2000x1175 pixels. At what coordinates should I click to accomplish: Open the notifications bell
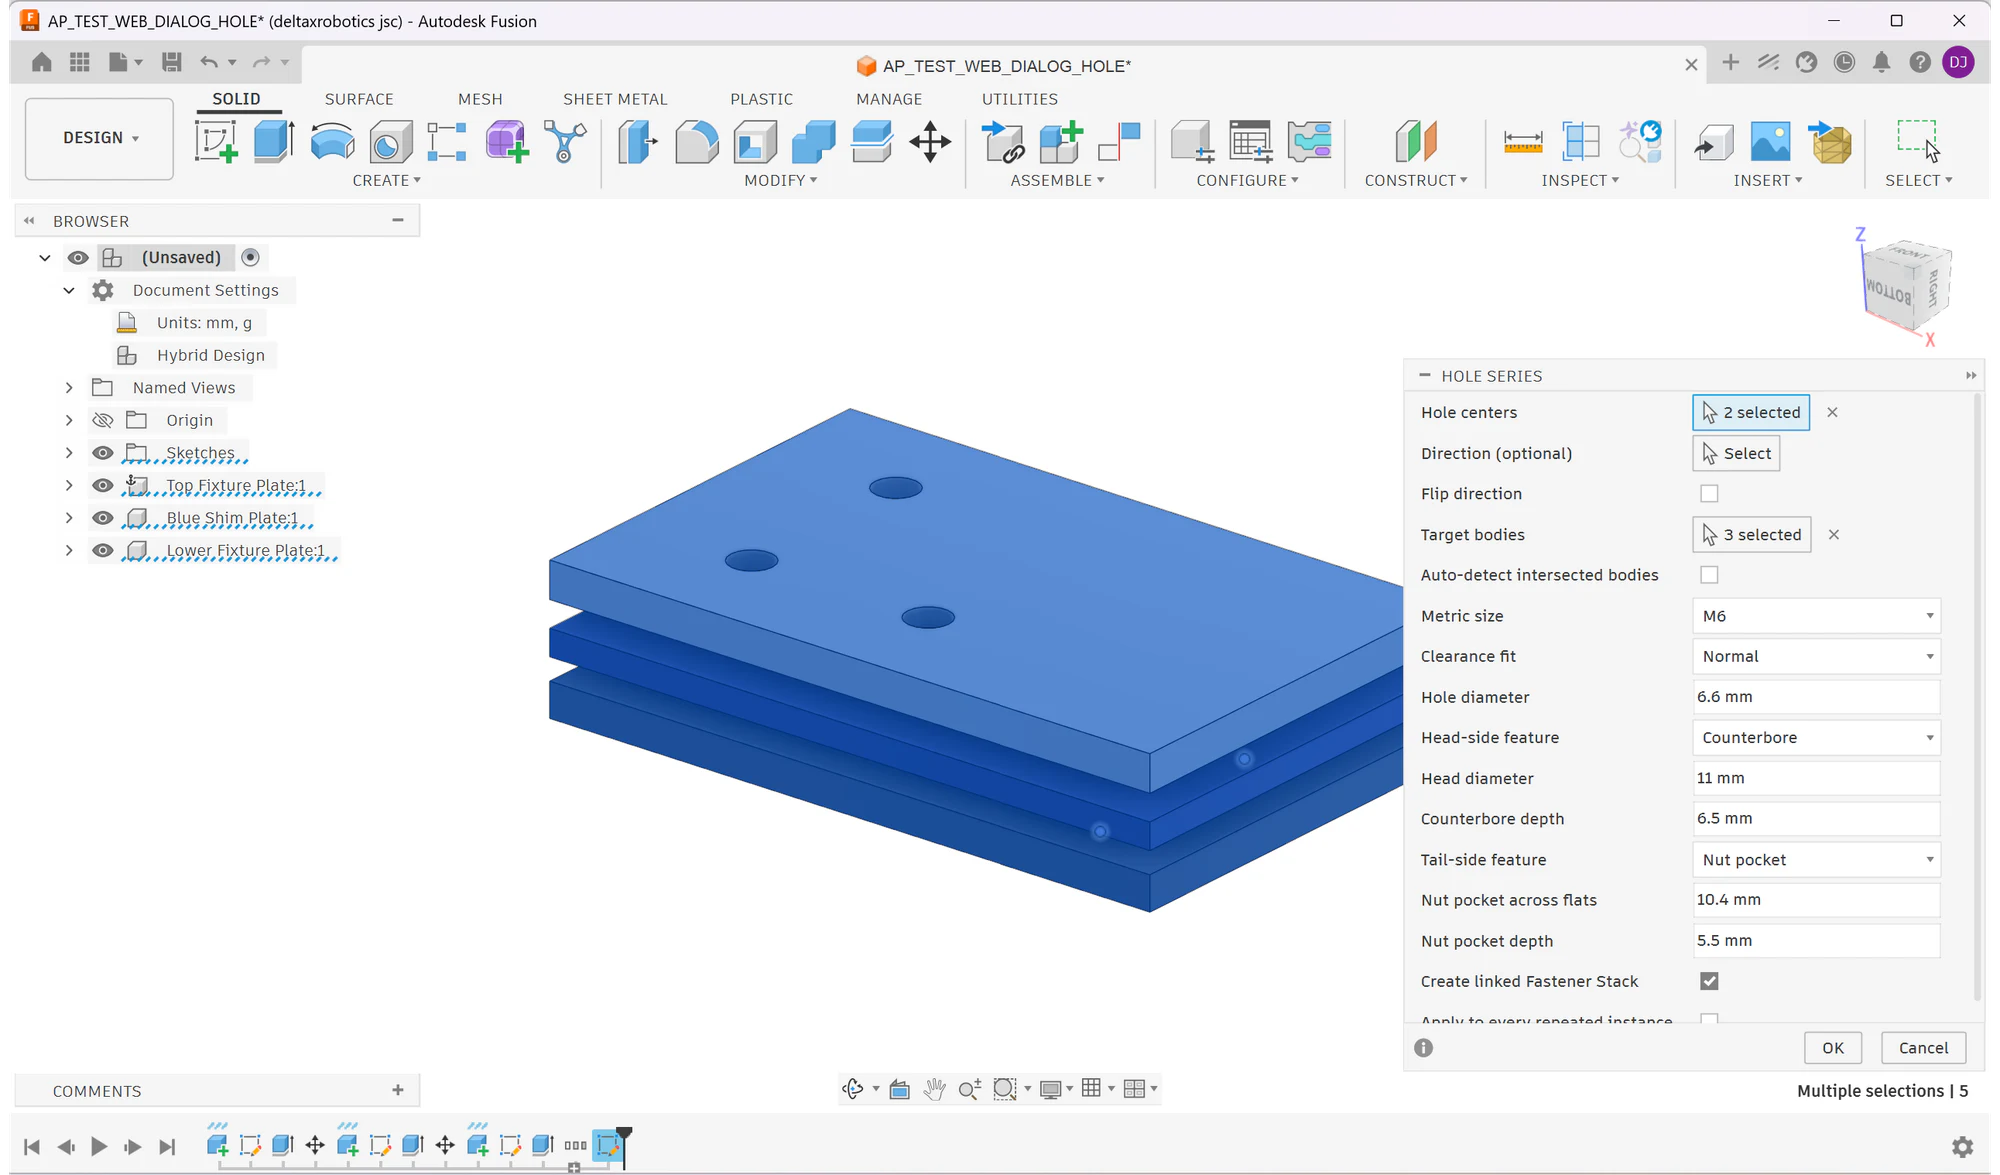[1881, 62]
